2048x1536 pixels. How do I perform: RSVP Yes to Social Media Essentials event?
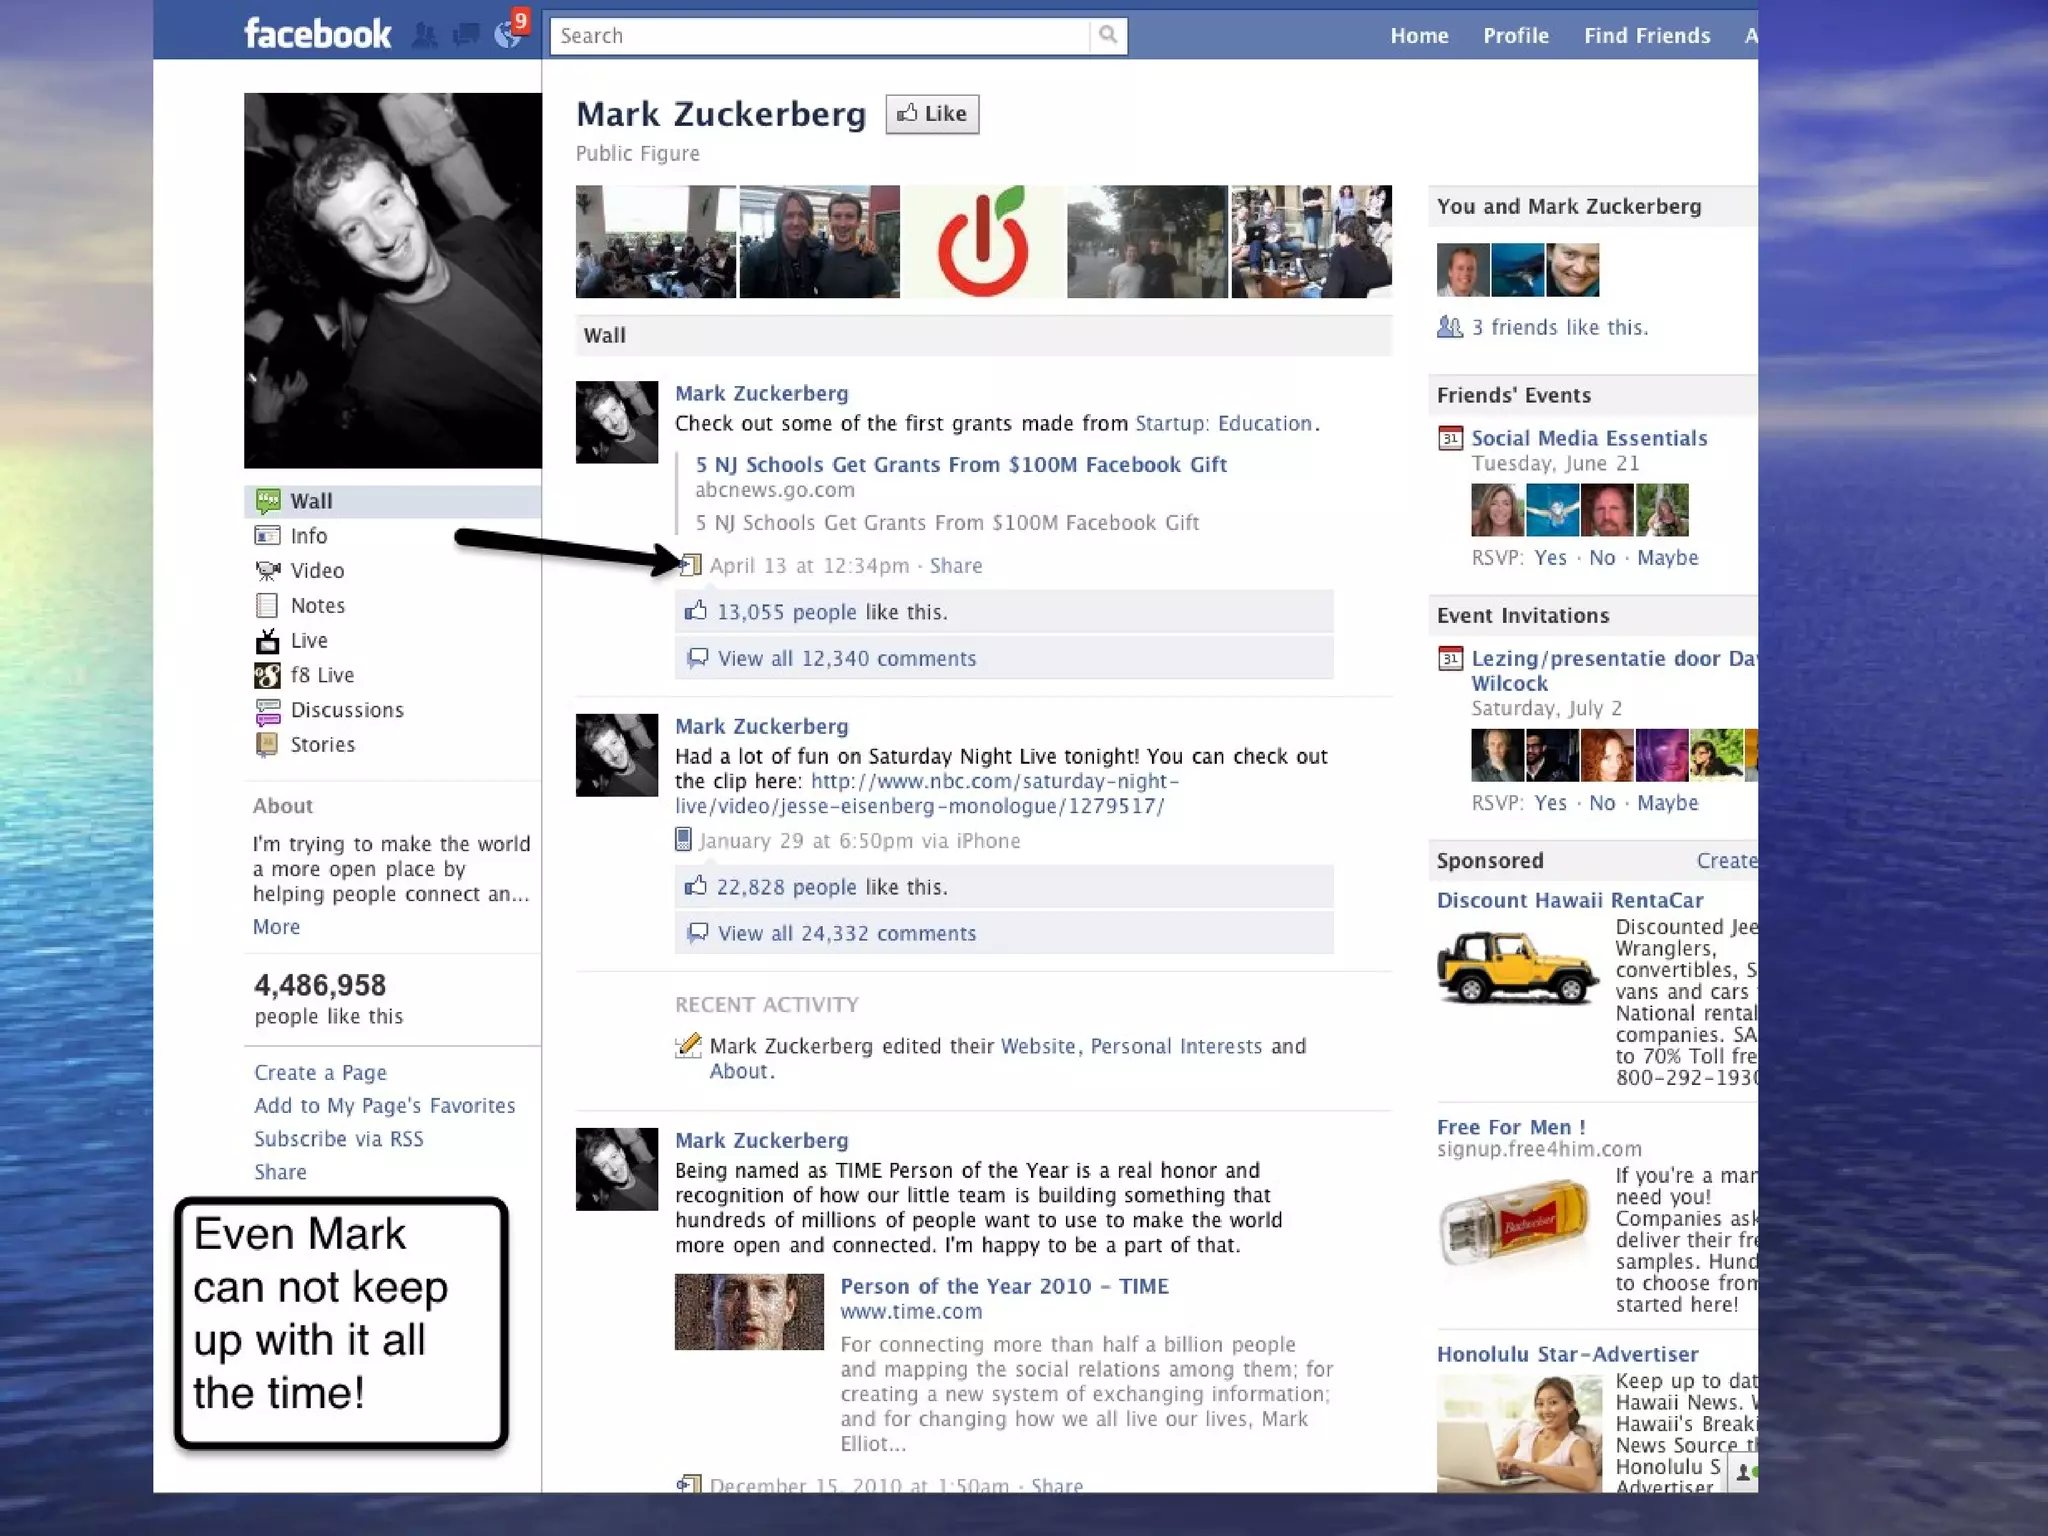[1550, 558]
